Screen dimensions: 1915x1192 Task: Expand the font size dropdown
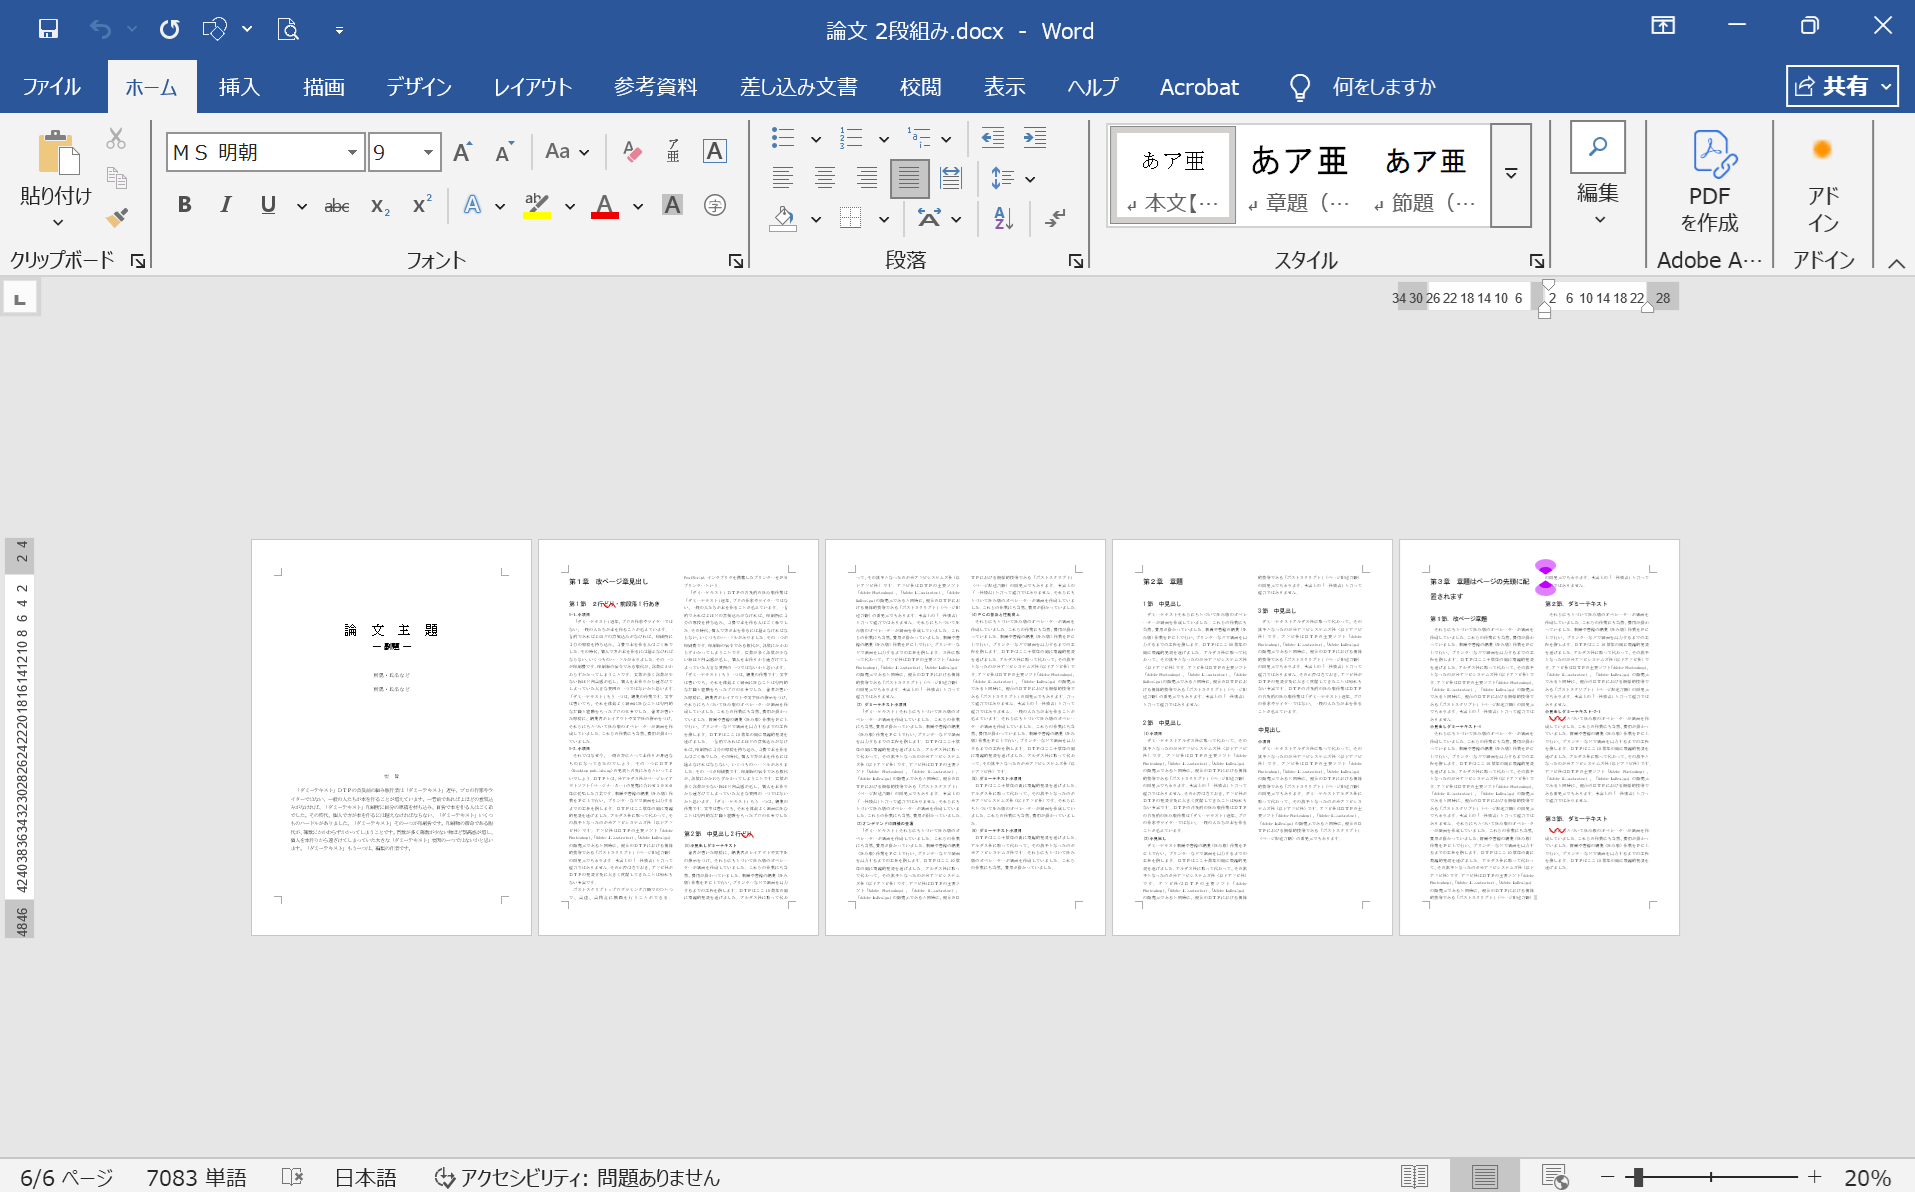[428, 152]
